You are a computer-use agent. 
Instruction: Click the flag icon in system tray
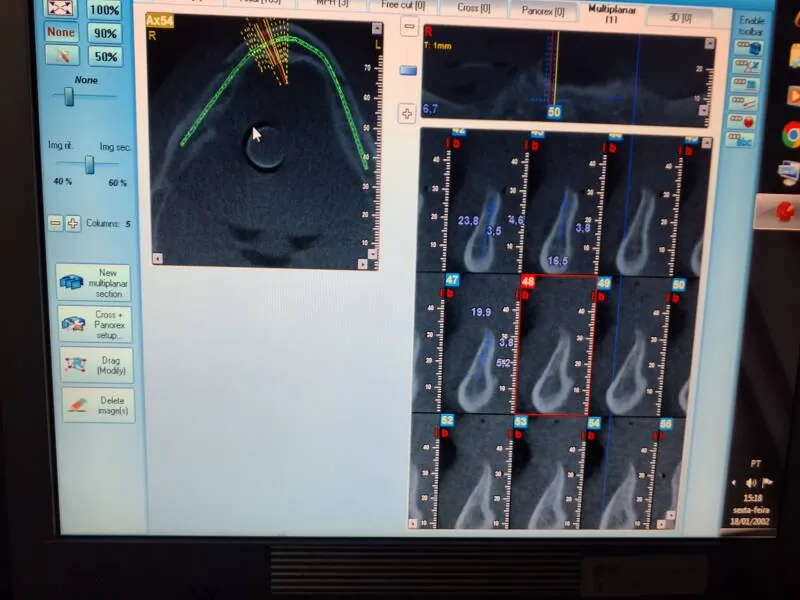767,482
